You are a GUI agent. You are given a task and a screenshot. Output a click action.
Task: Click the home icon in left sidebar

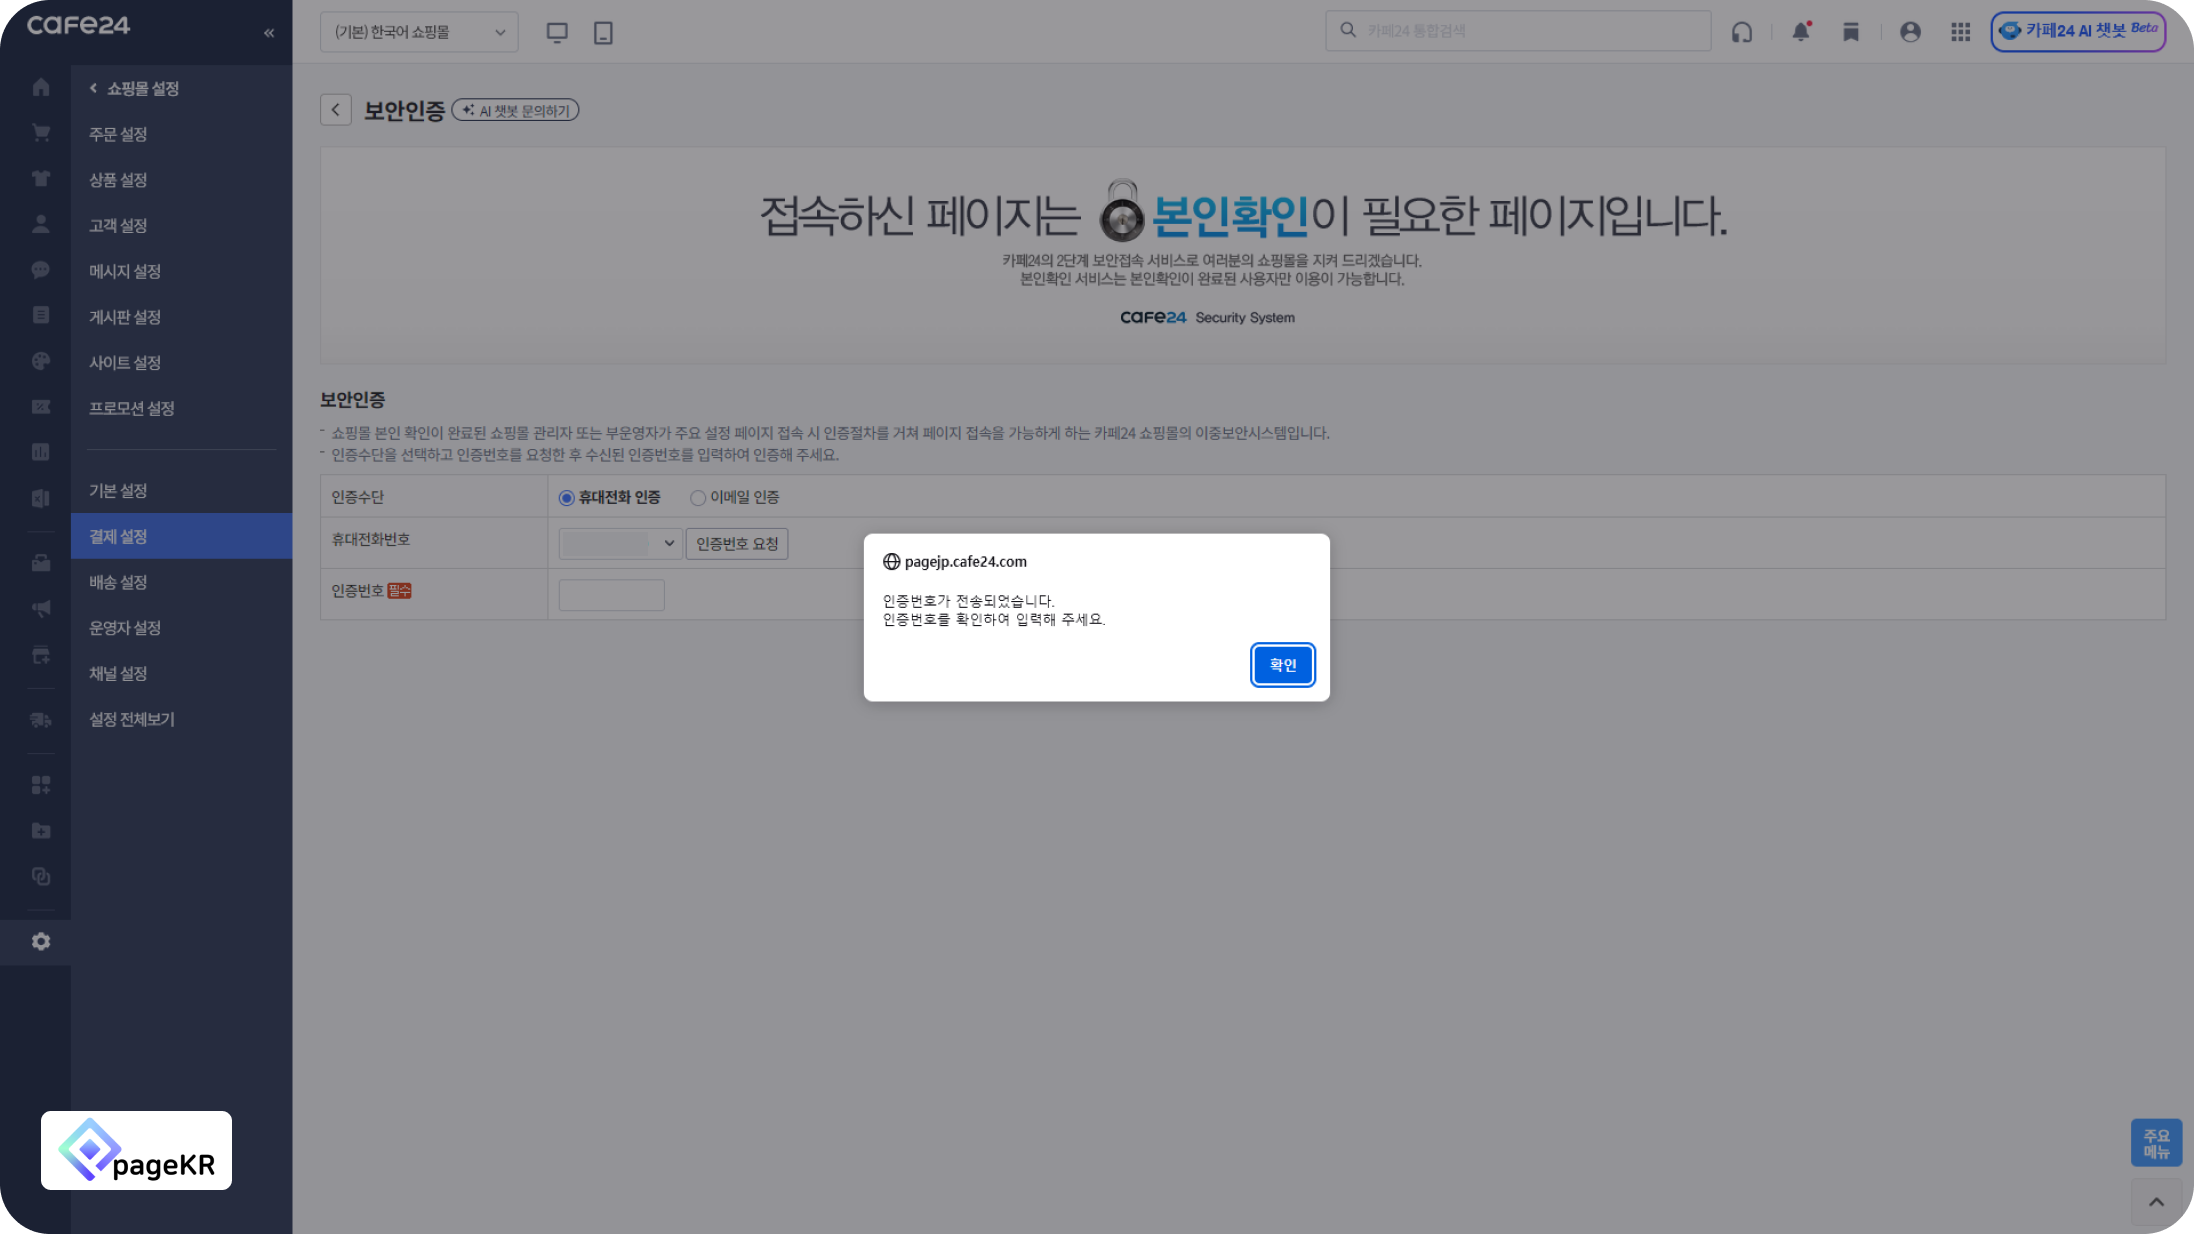coord(41,87)
